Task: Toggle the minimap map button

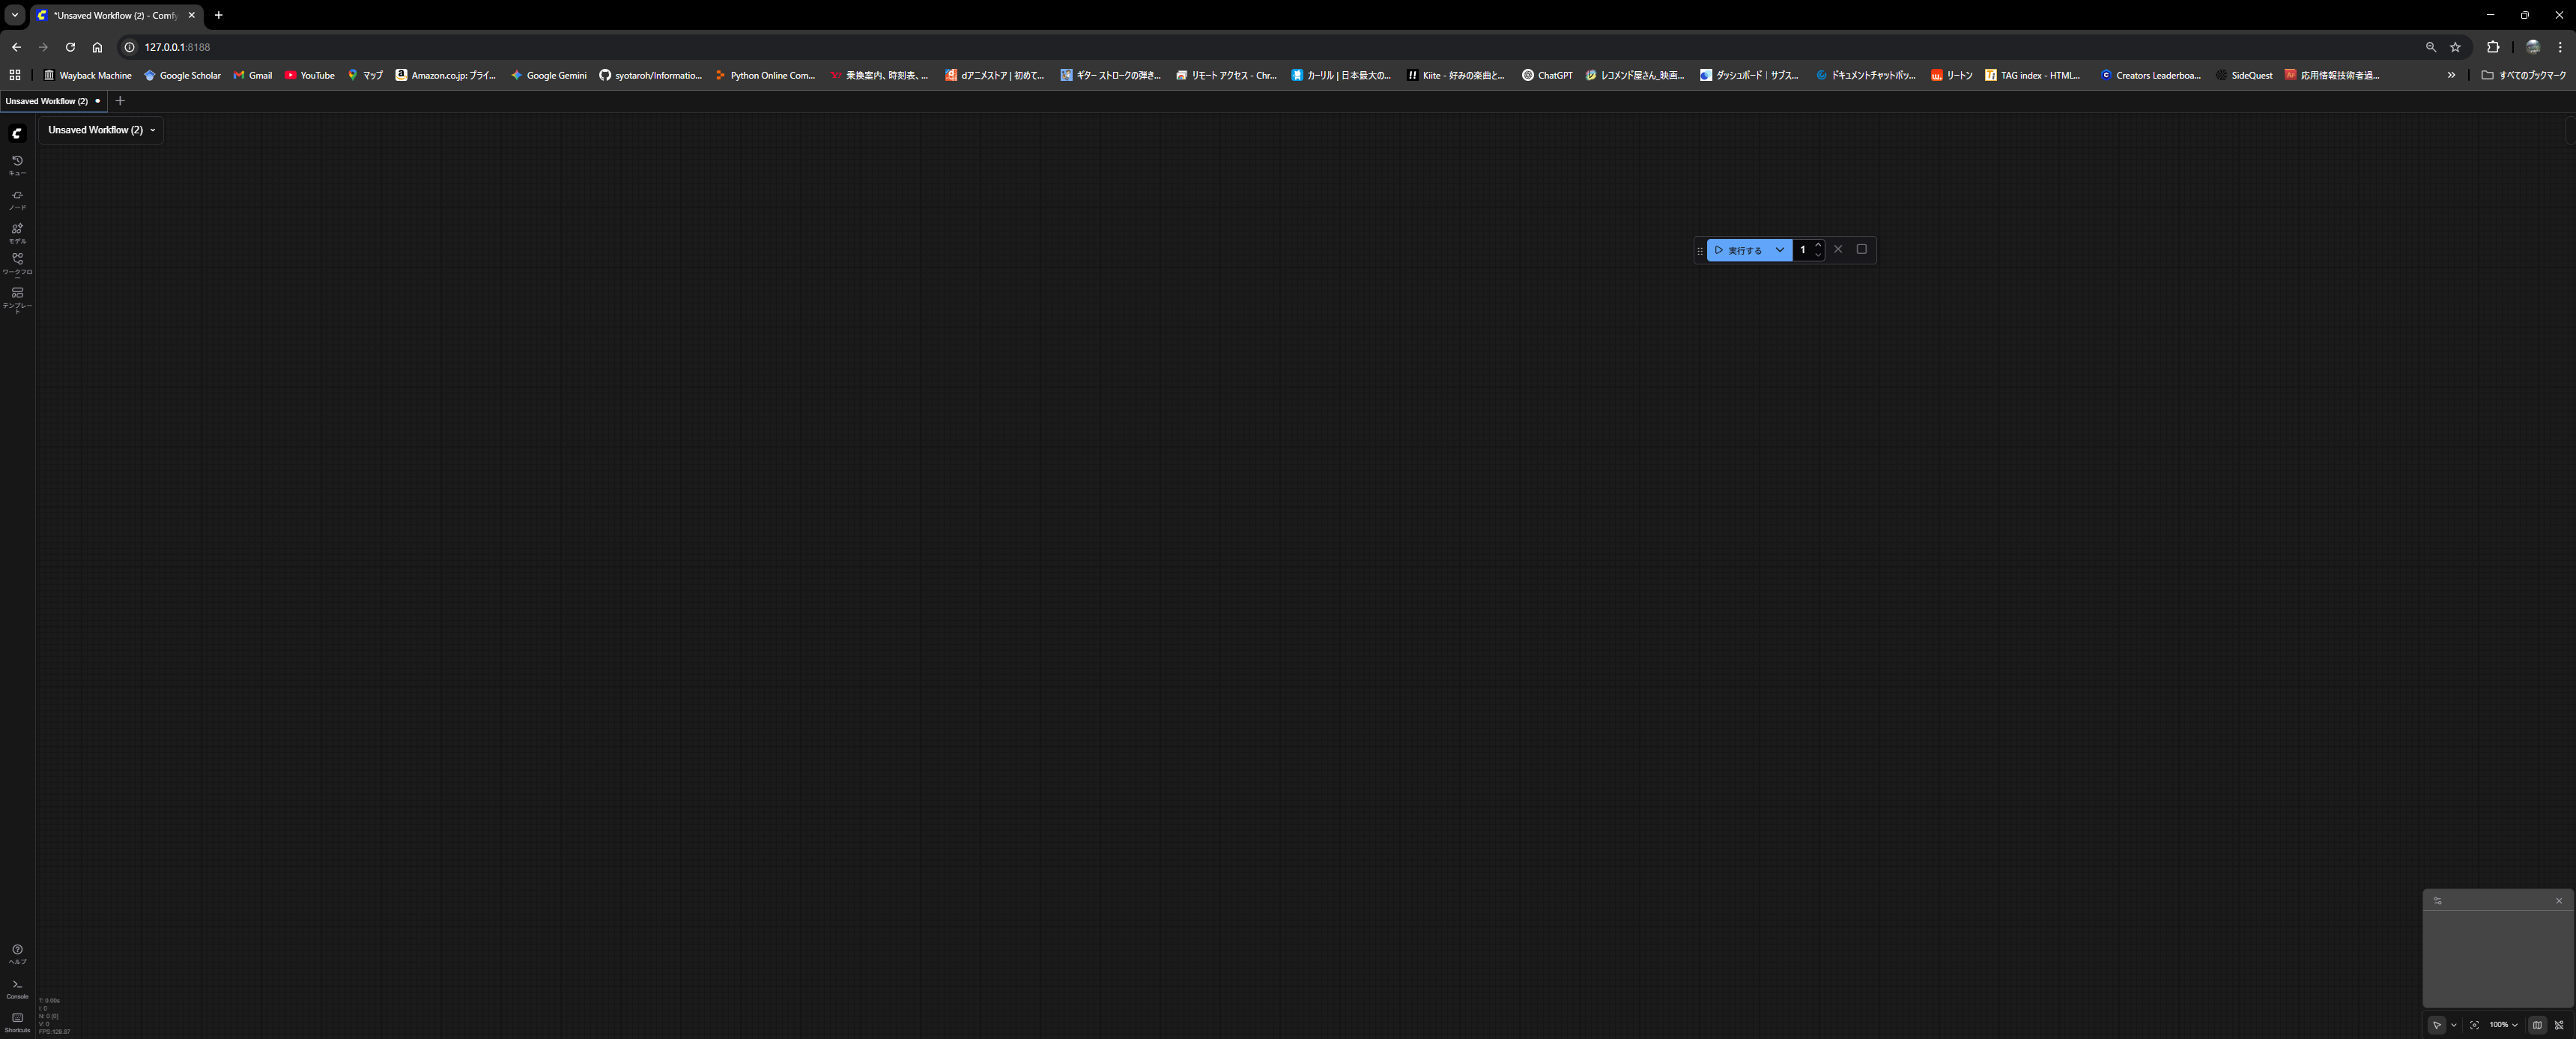Action: coord(2537,1025)
